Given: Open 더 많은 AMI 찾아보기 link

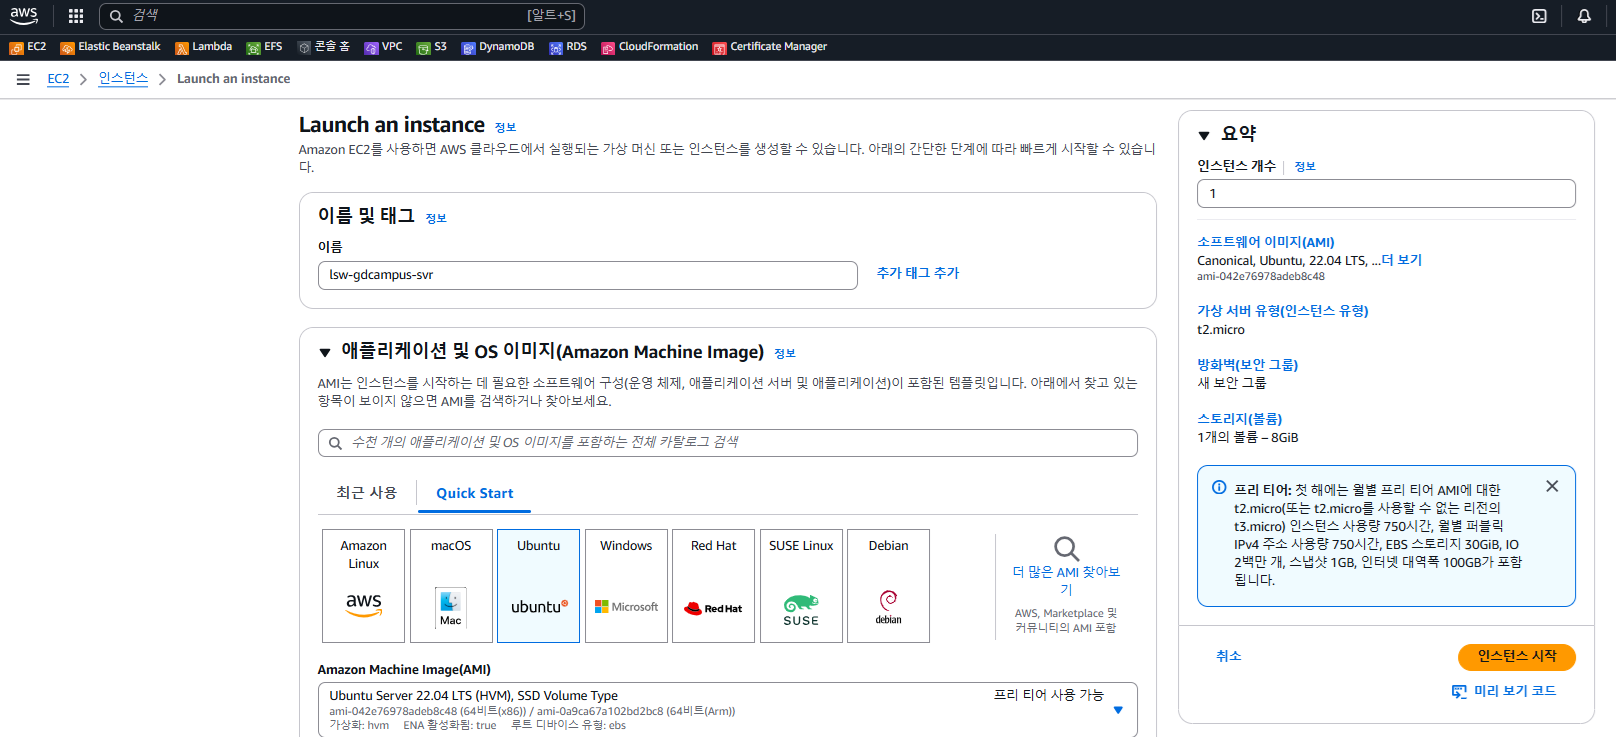Looking at the screenshot, I should tap(1066, 581).
